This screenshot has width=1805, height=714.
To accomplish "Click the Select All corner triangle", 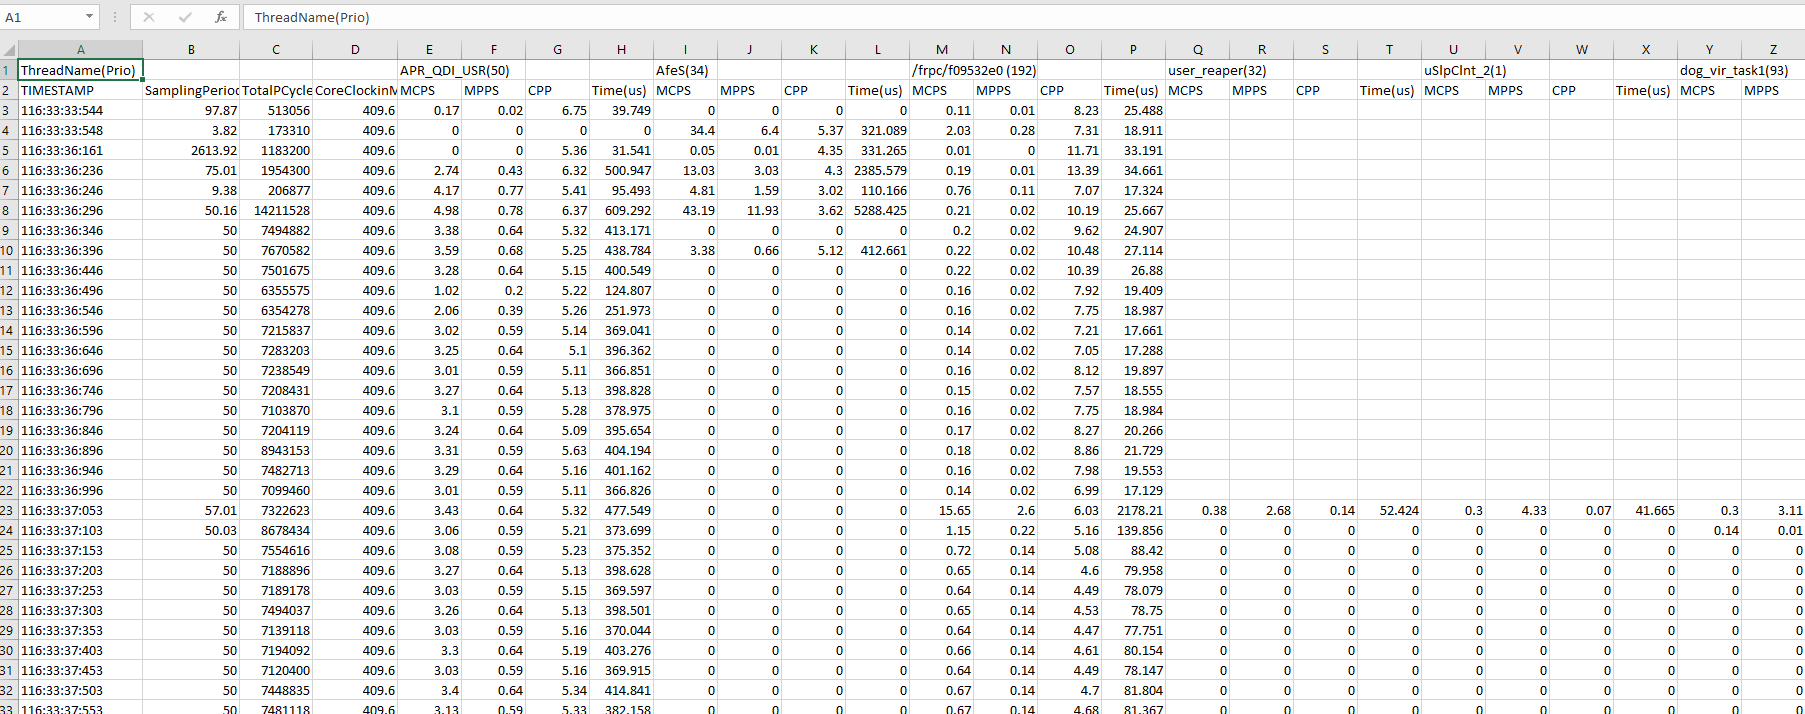I will (x=9, y=49).
